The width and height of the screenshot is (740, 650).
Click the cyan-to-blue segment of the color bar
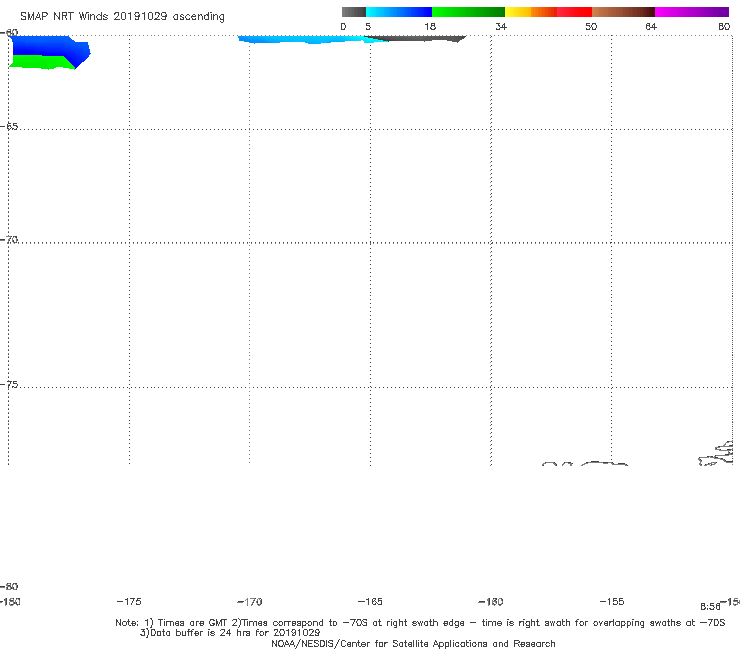point(399,12)
